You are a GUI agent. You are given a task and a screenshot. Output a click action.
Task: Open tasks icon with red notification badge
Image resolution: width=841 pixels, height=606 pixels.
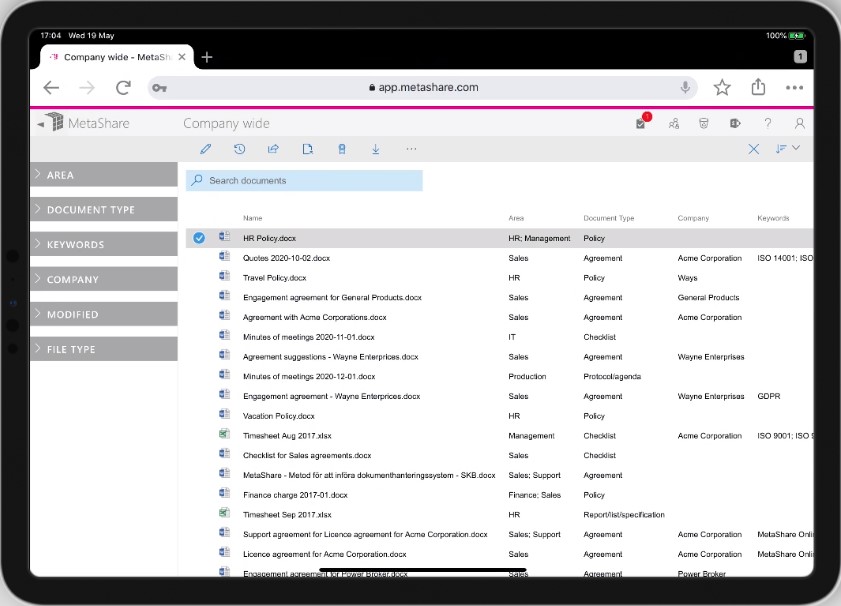pos(643,122)
